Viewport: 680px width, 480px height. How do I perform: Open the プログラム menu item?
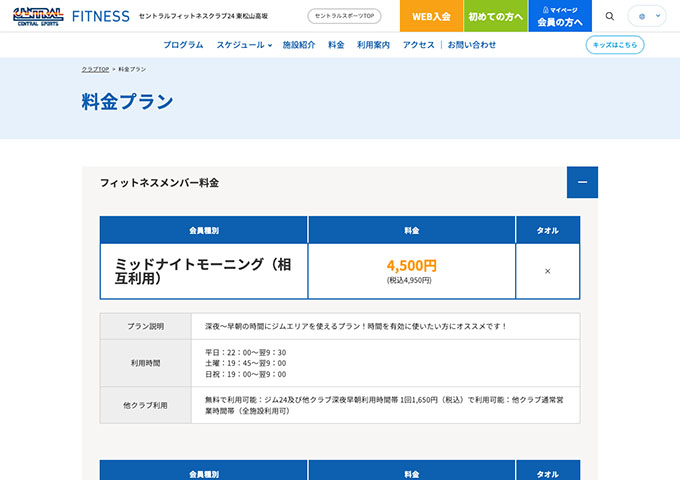coord(183,45)
